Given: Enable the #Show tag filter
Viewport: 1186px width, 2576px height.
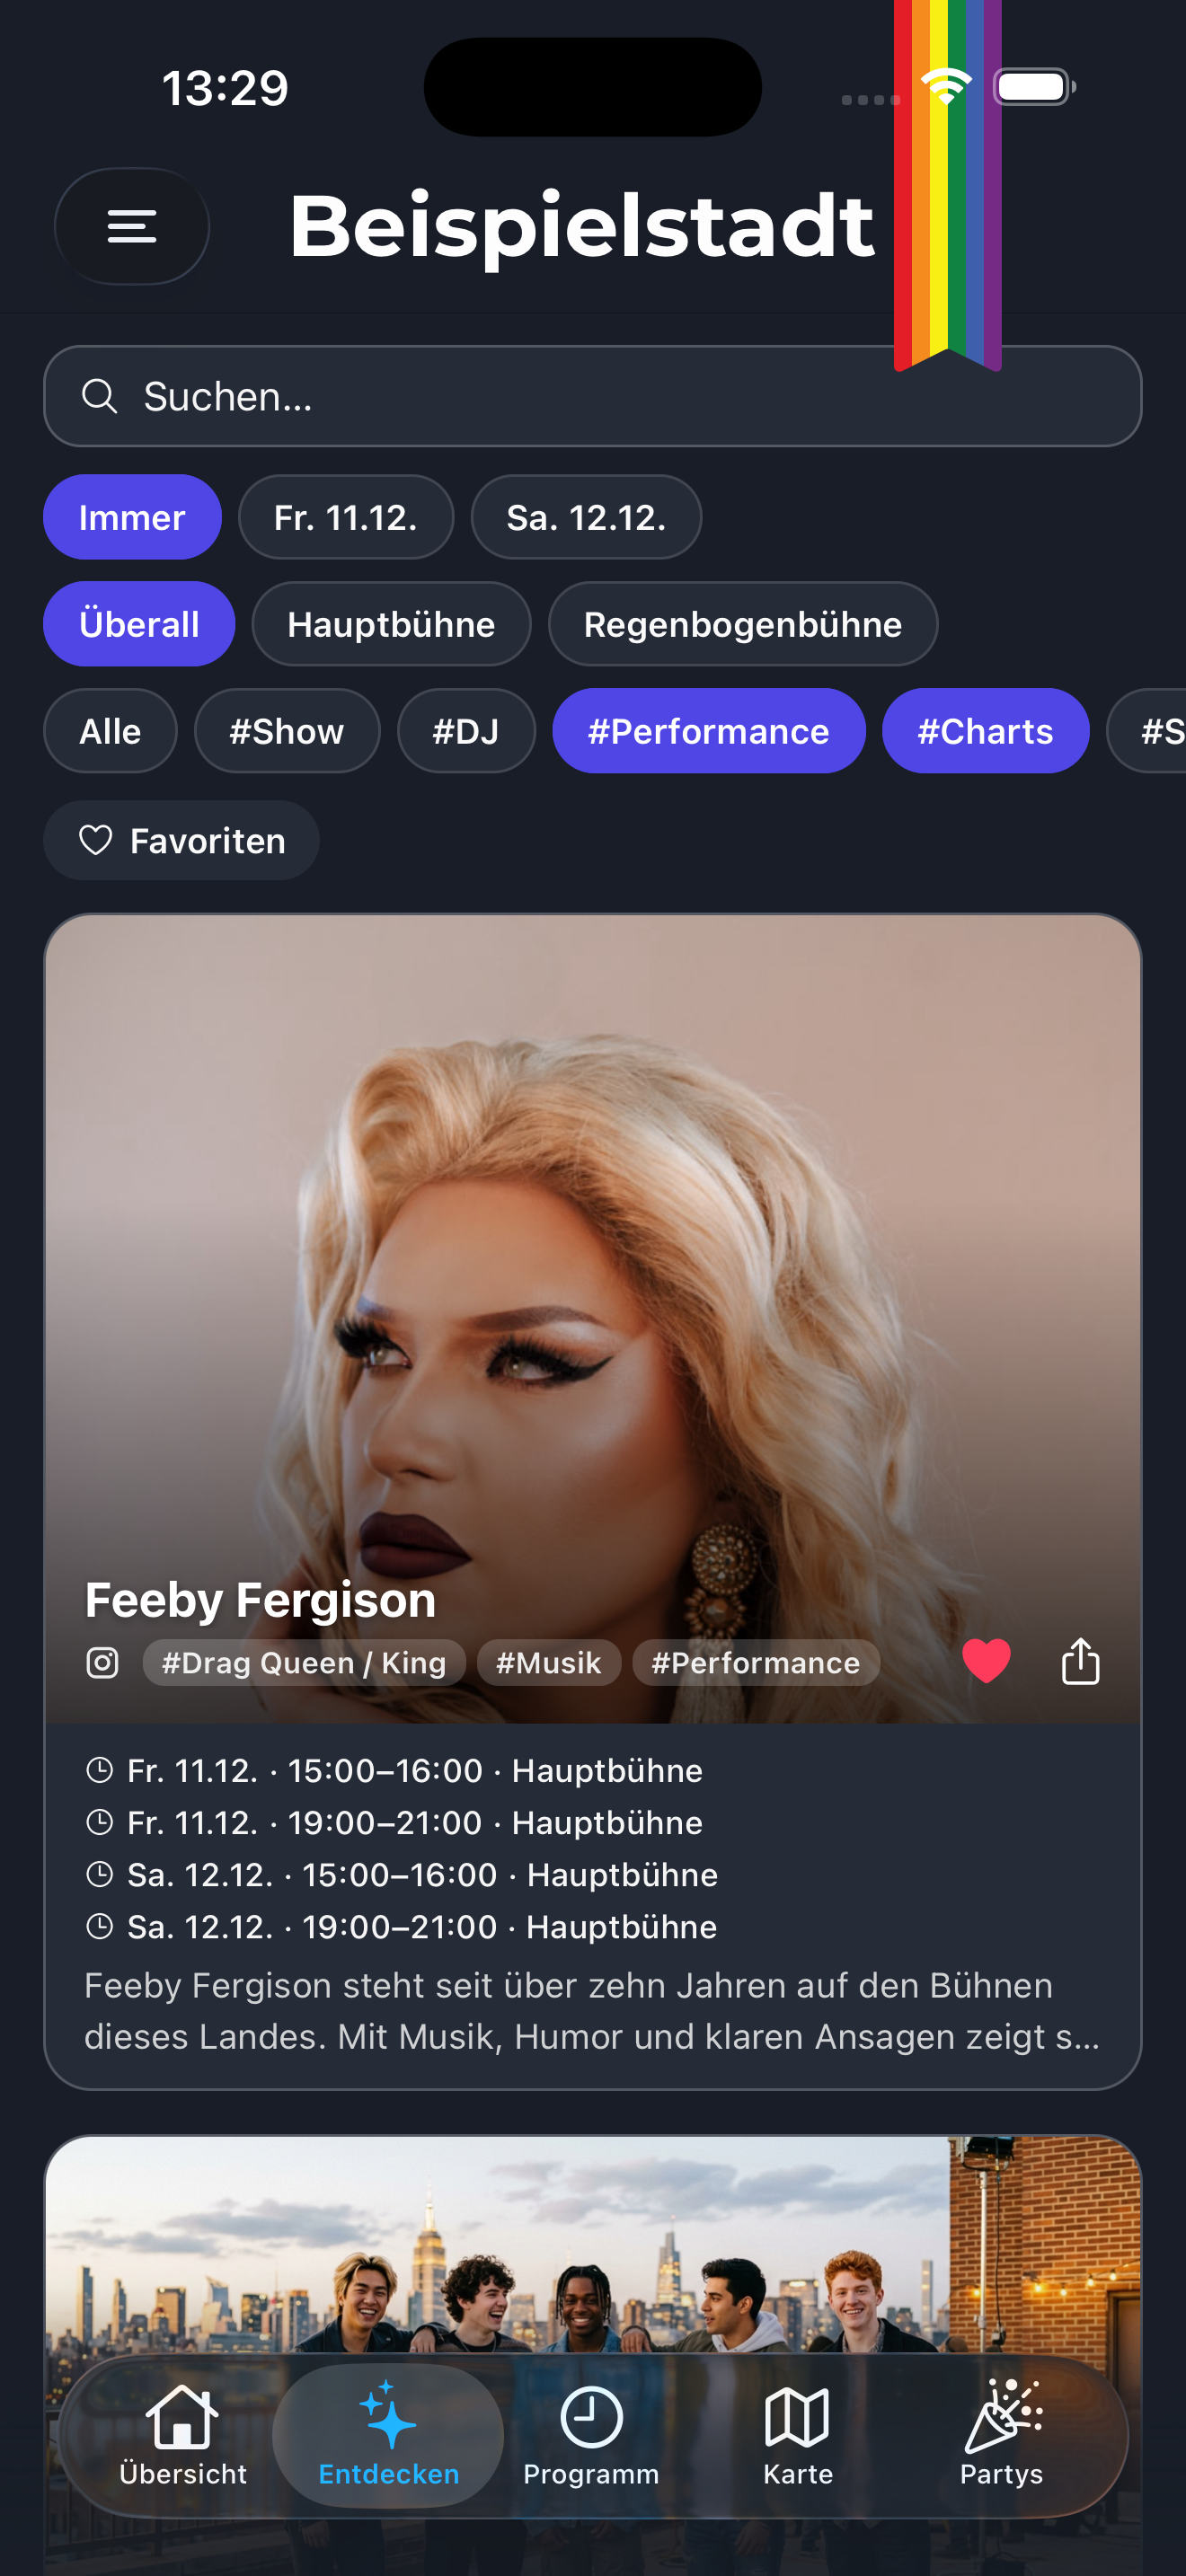Looking at the screenshot, I should 287,731.
